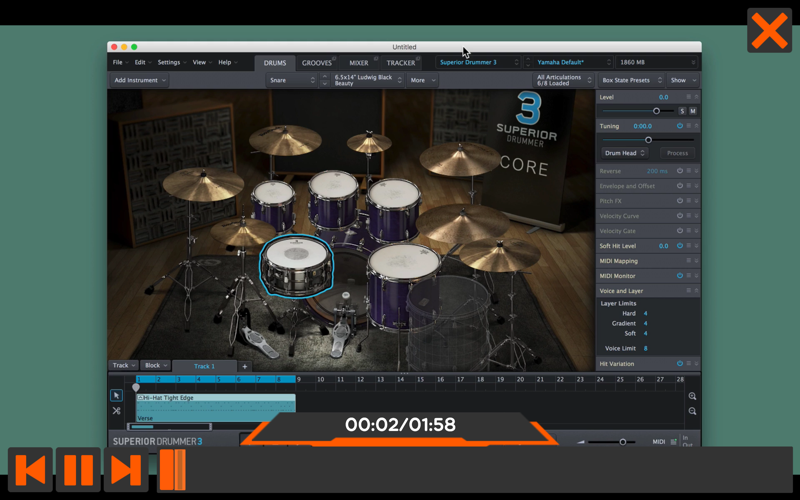Pause the tutorial video

[x=78, y=469]
